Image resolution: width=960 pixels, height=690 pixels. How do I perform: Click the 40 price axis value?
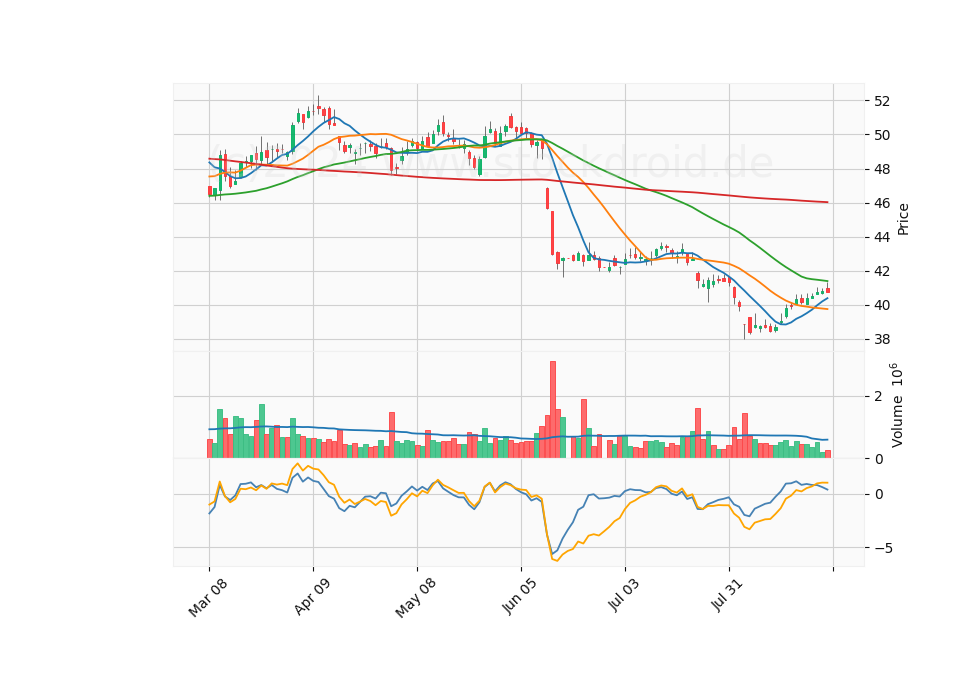tap(882, 306)
